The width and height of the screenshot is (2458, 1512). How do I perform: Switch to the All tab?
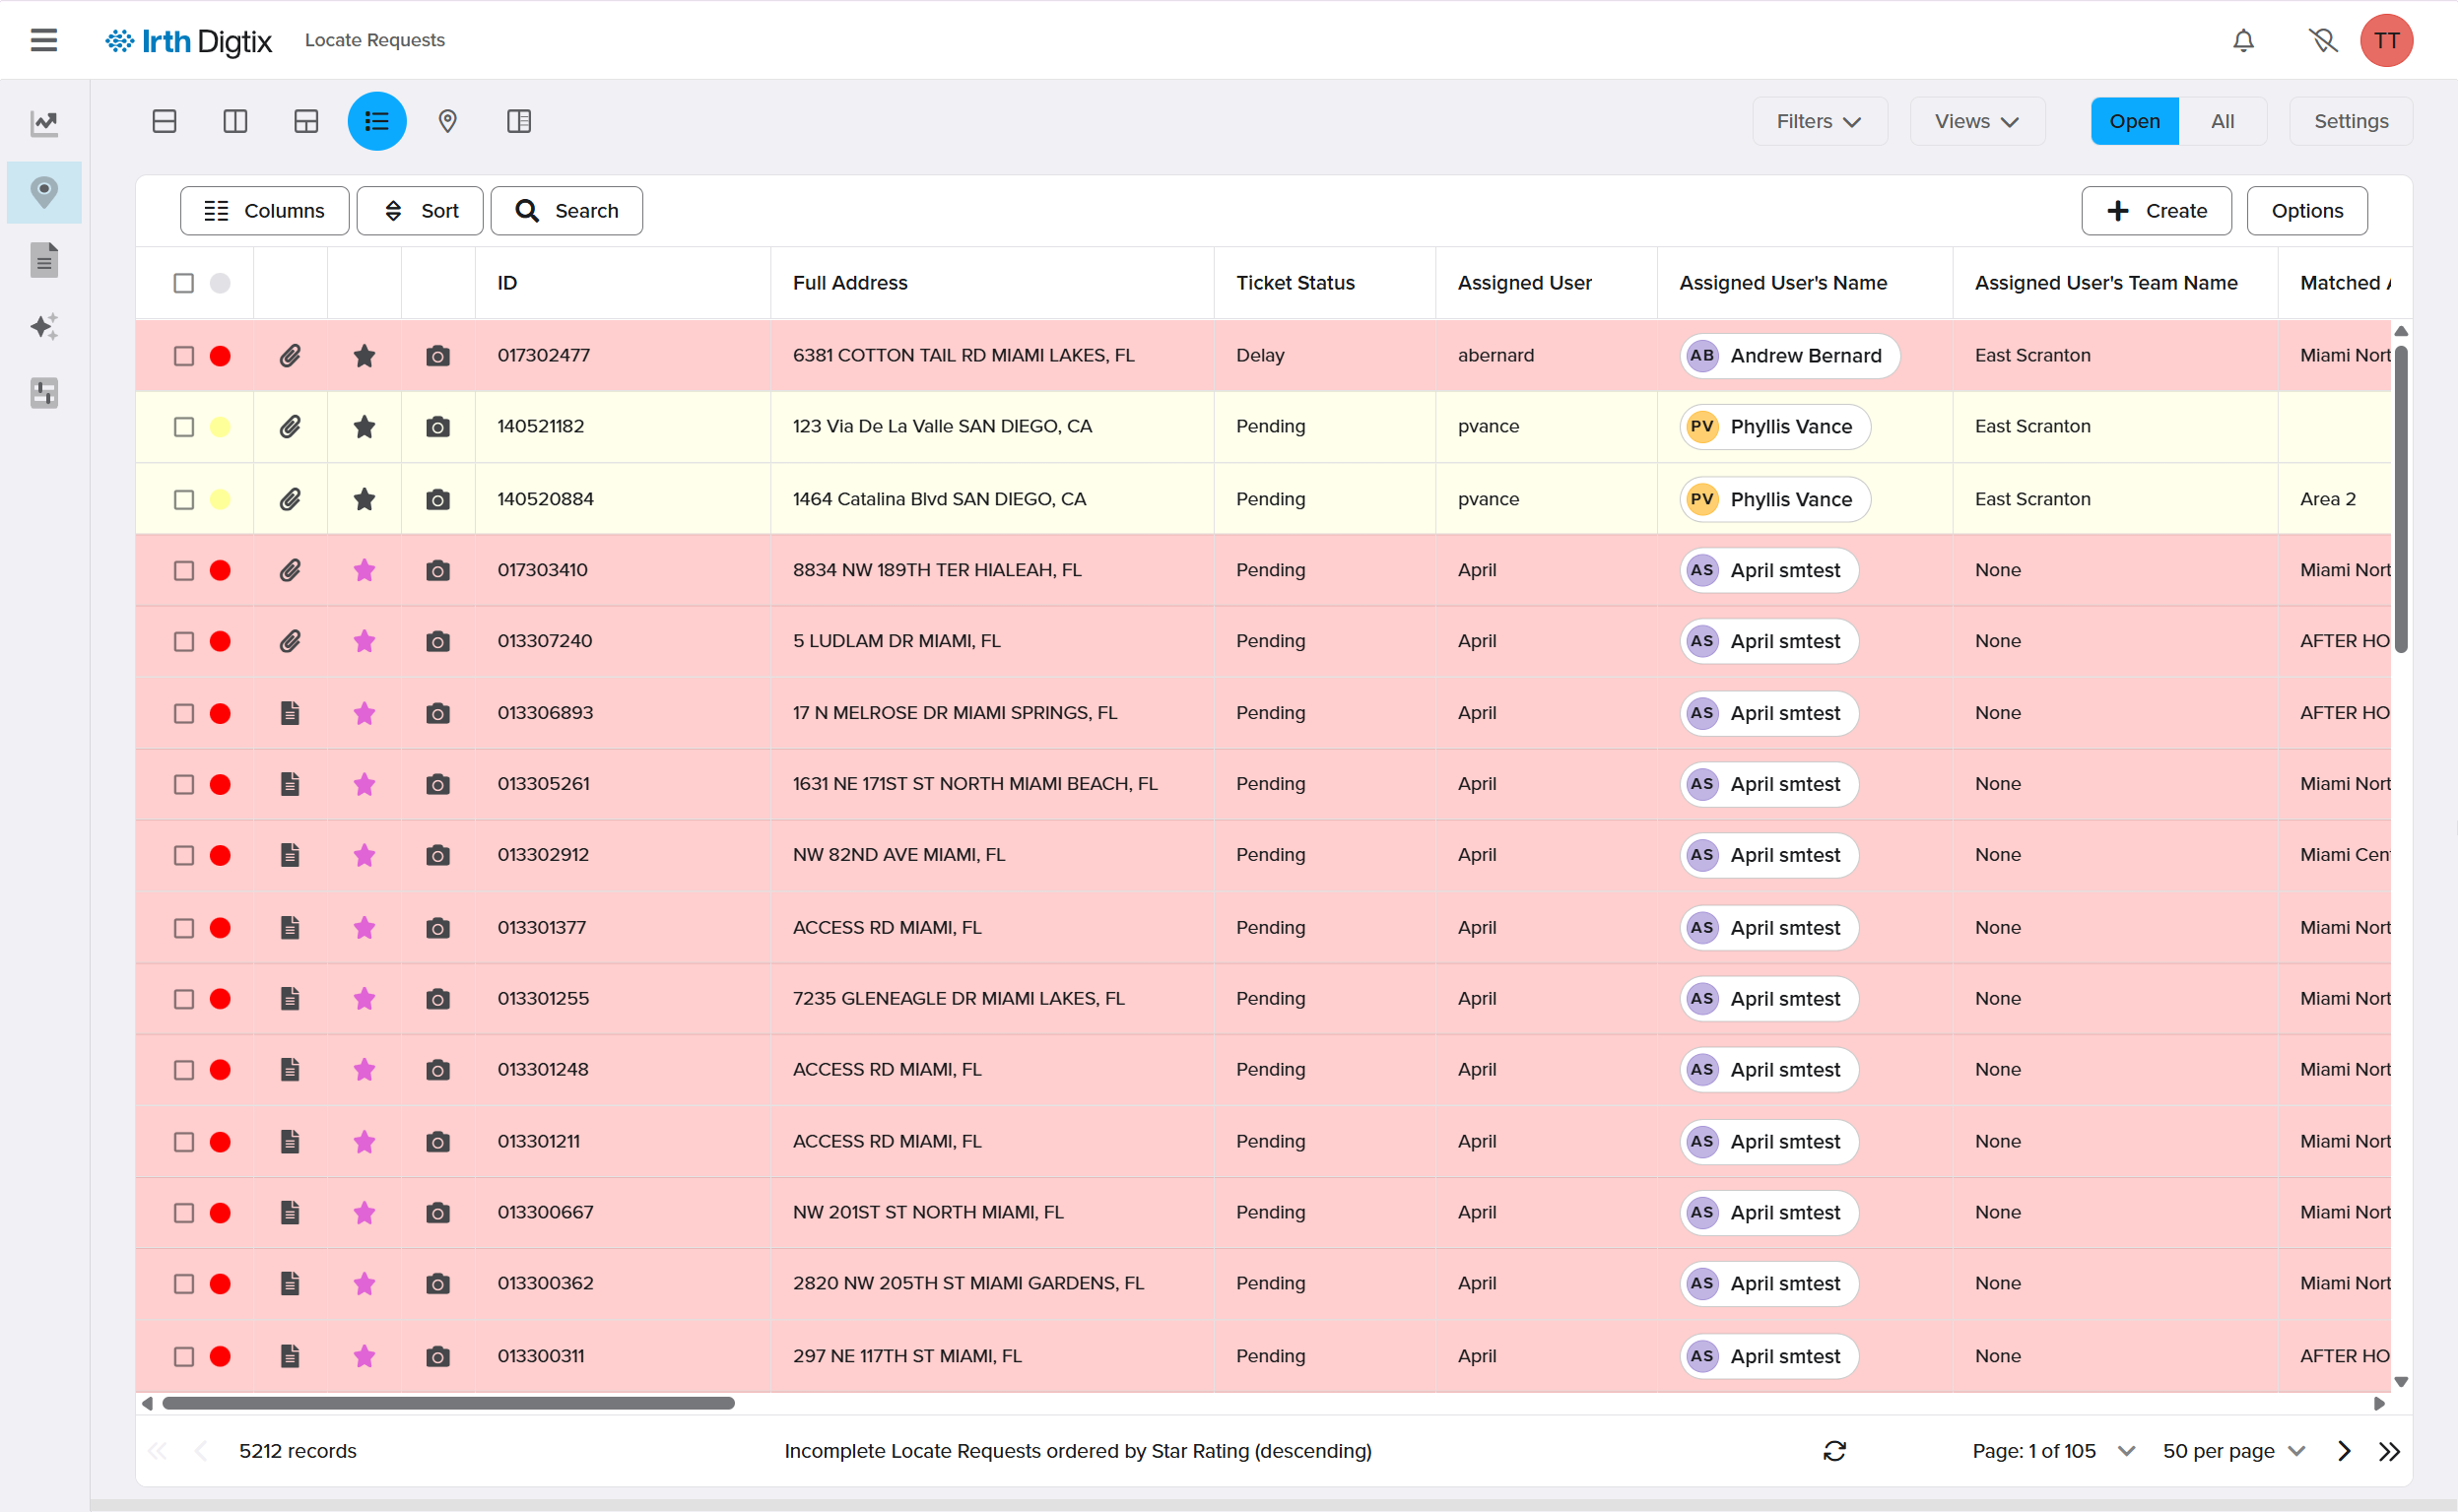[2222, 121]
